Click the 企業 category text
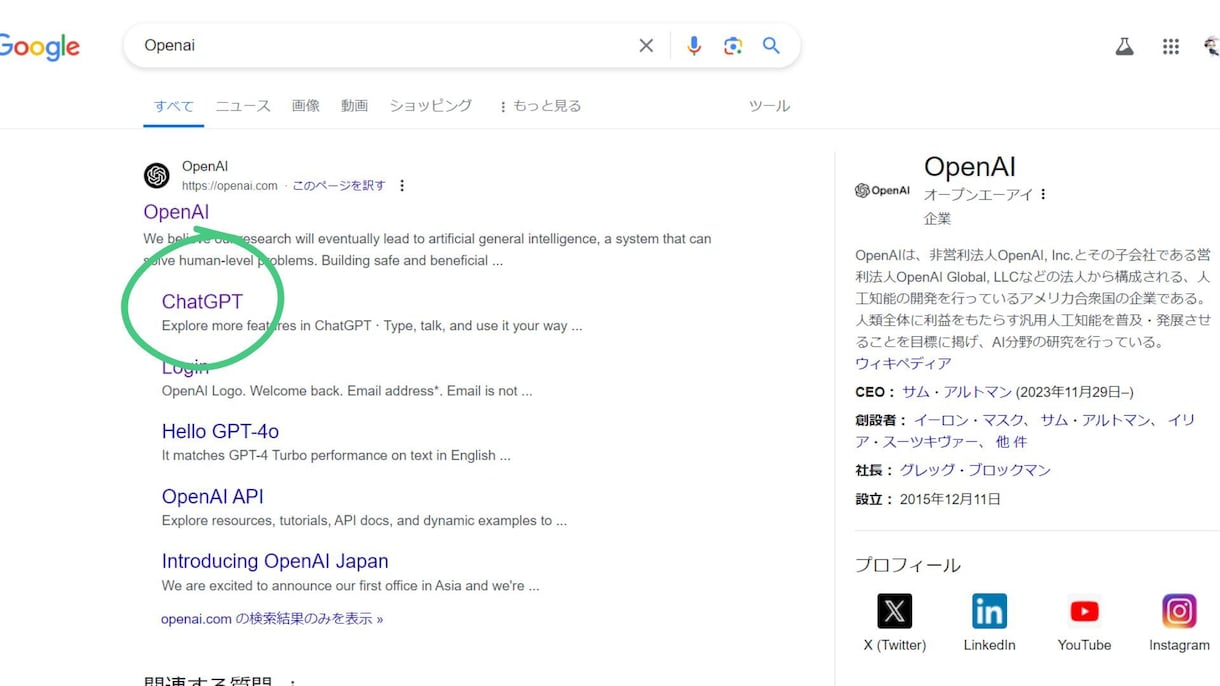The image size is (1220, 686). tap(937, 218)
